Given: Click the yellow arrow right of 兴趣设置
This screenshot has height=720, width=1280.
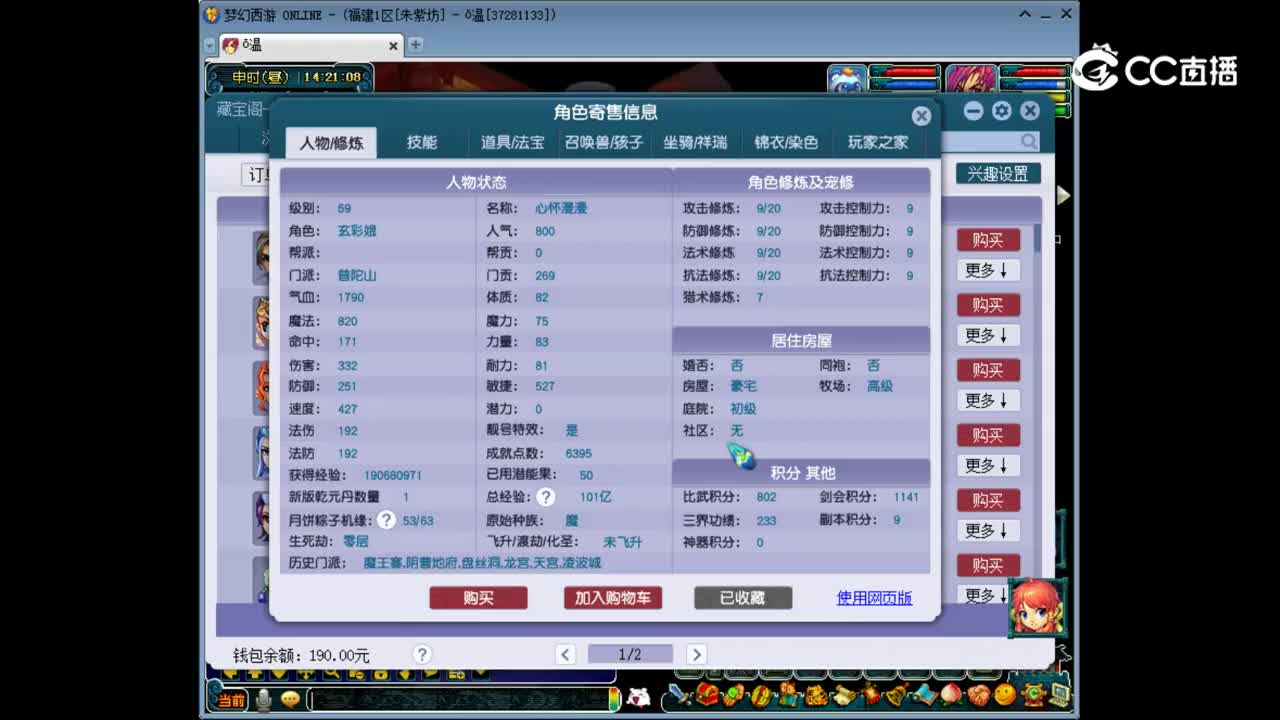Looking at the screenshot, I should coord(1063,196).
